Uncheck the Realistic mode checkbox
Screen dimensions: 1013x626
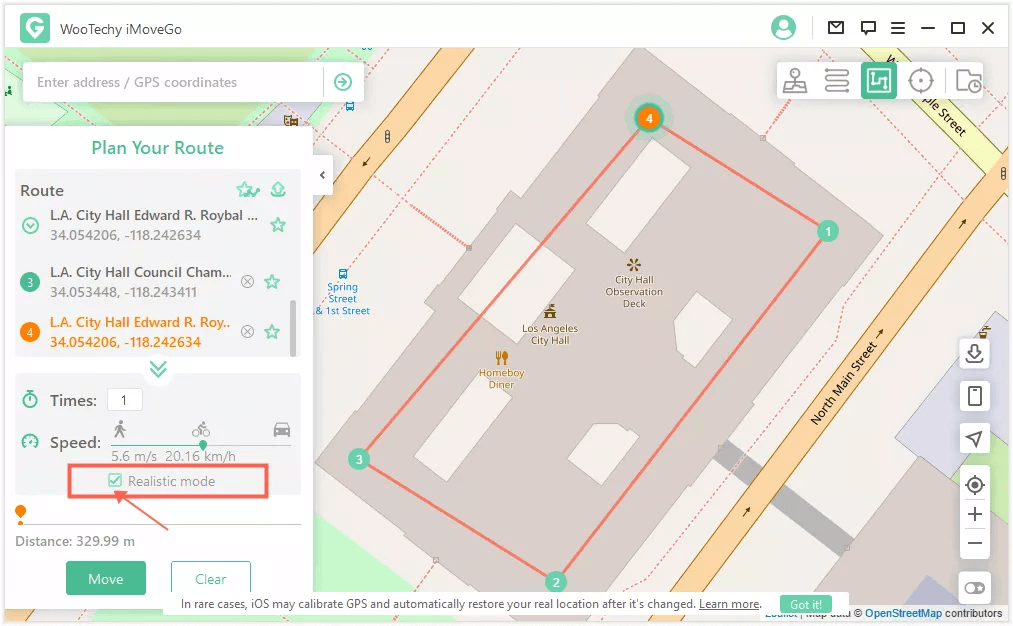point(116,481)
